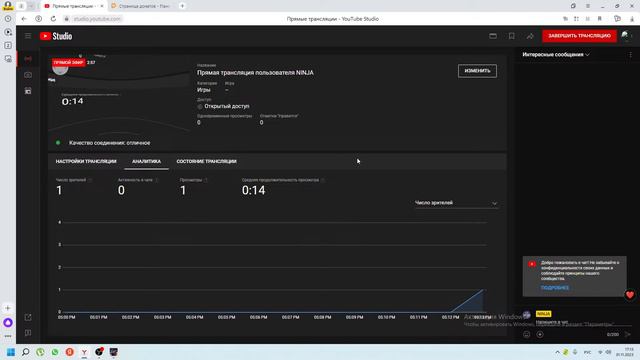This screenshot has height=360, width=640.
Task: Open browser sidebar history clock icon
Action: point(8,19)
